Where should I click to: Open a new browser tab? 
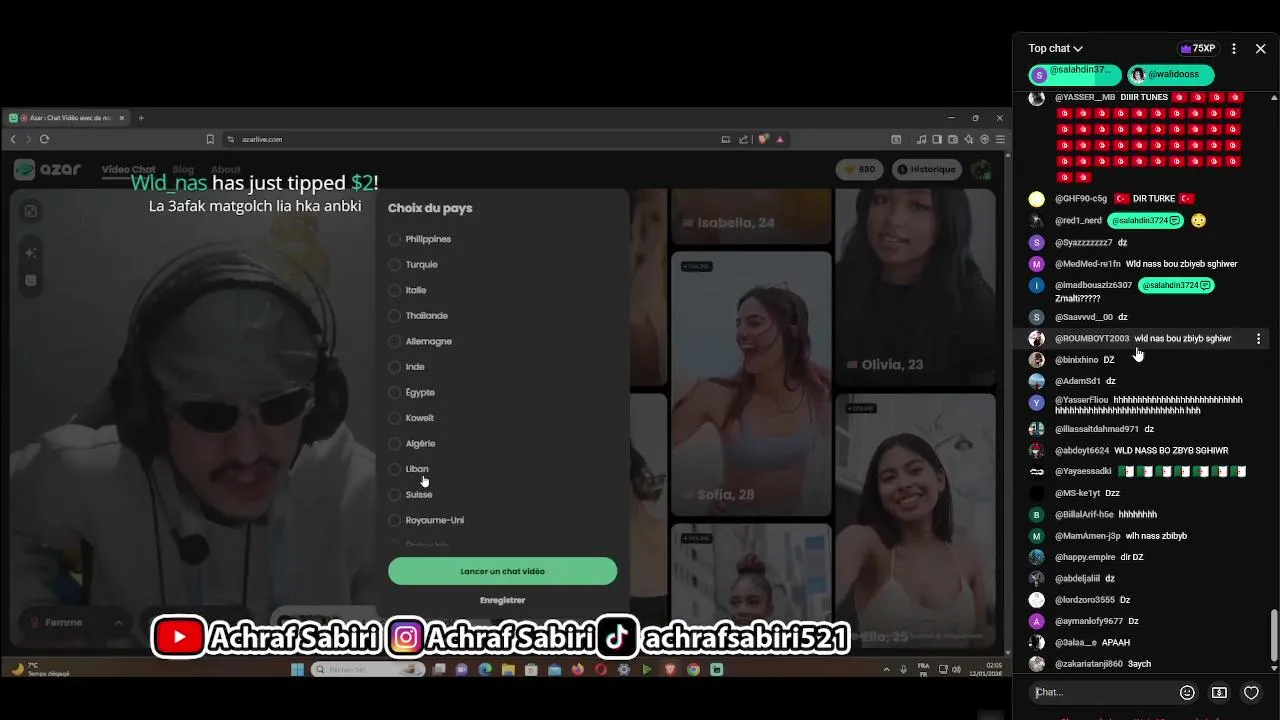click(141, 118)
